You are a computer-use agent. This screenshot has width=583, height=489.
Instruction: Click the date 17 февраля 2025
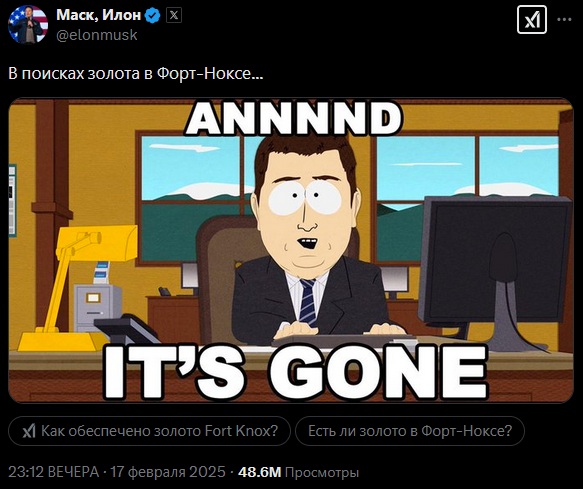point(168,472)
